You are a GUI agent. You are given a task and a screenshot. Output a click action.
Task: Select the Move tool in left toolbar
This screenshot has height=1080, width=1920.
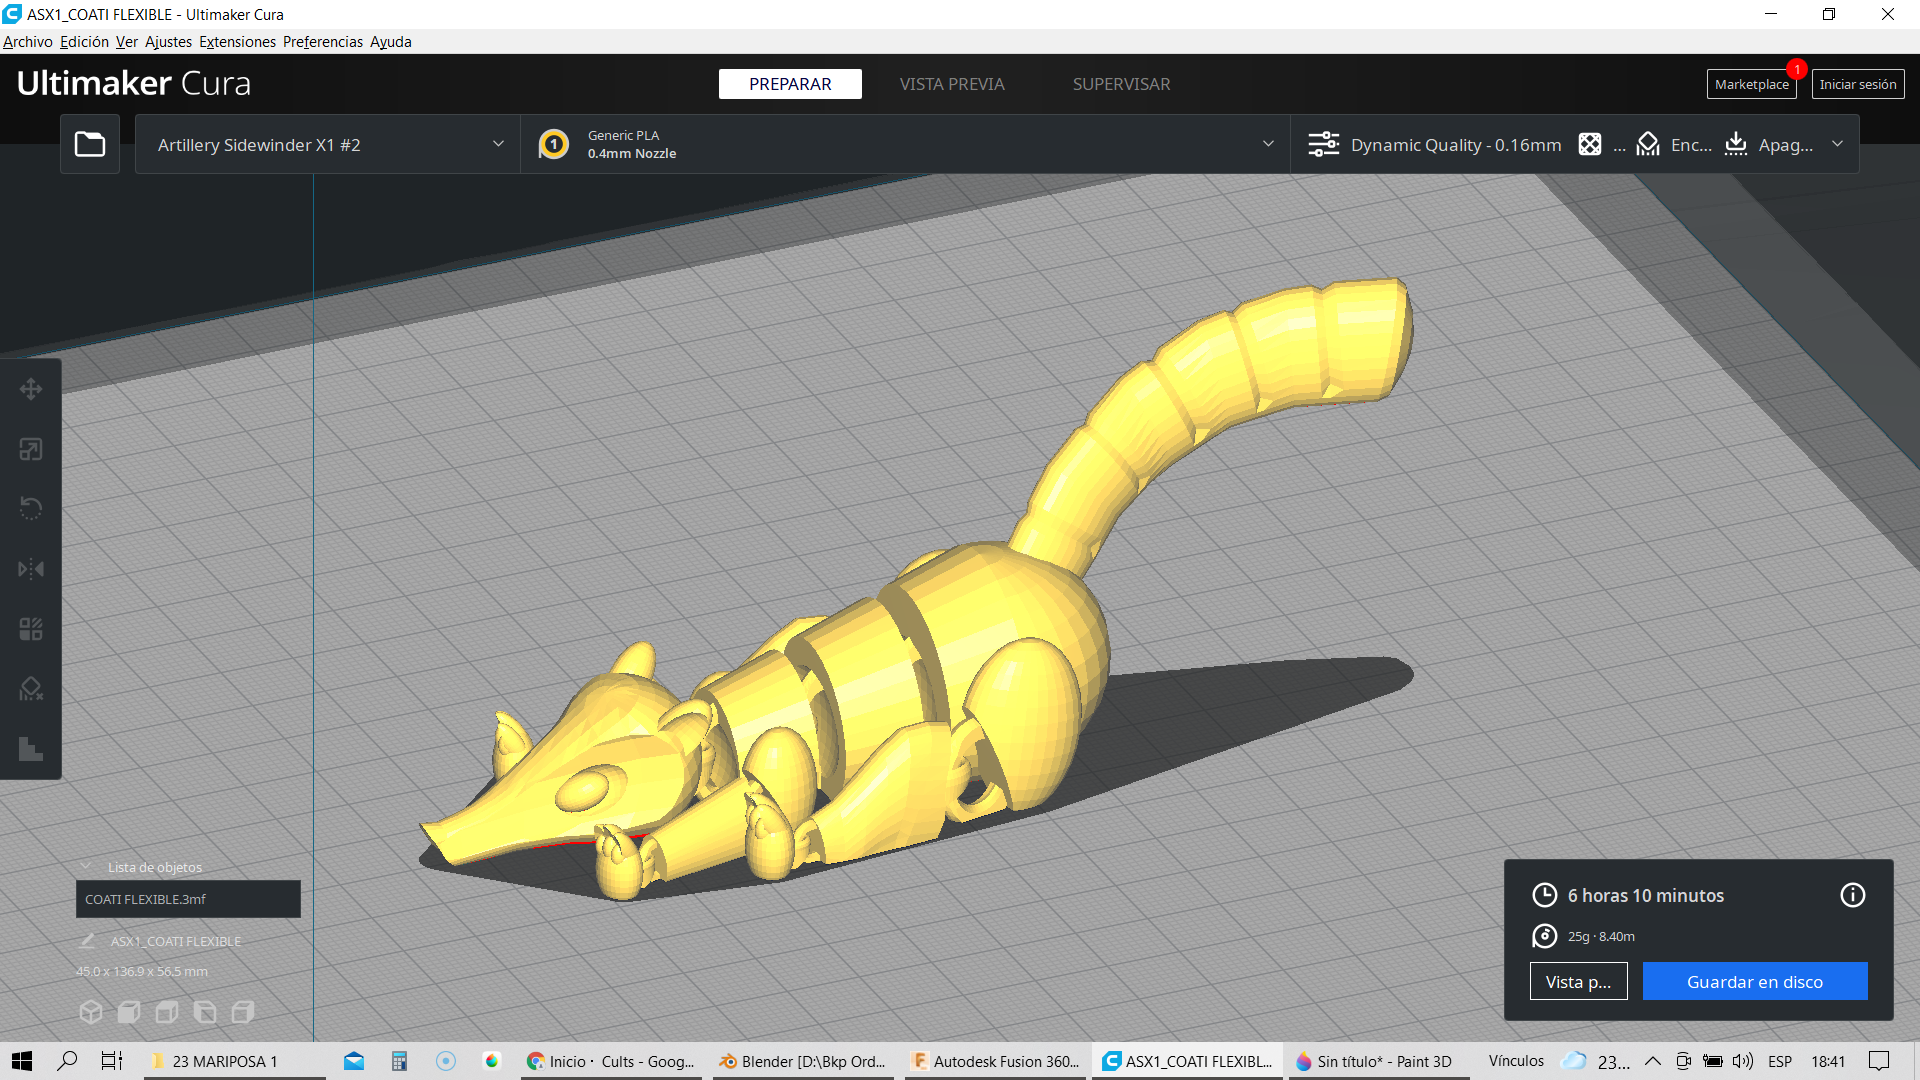click(x=31, y=389)
